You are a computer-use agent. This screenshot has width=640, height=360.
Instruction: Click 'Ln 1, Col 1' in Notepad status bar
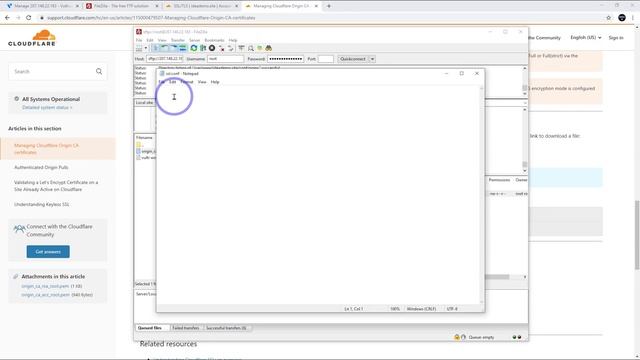click(x=353, y=309)
